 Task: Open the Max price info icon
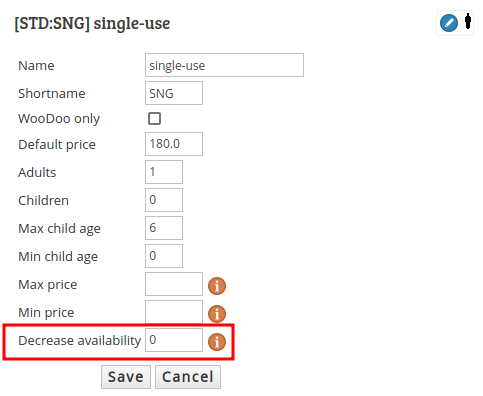217,286
